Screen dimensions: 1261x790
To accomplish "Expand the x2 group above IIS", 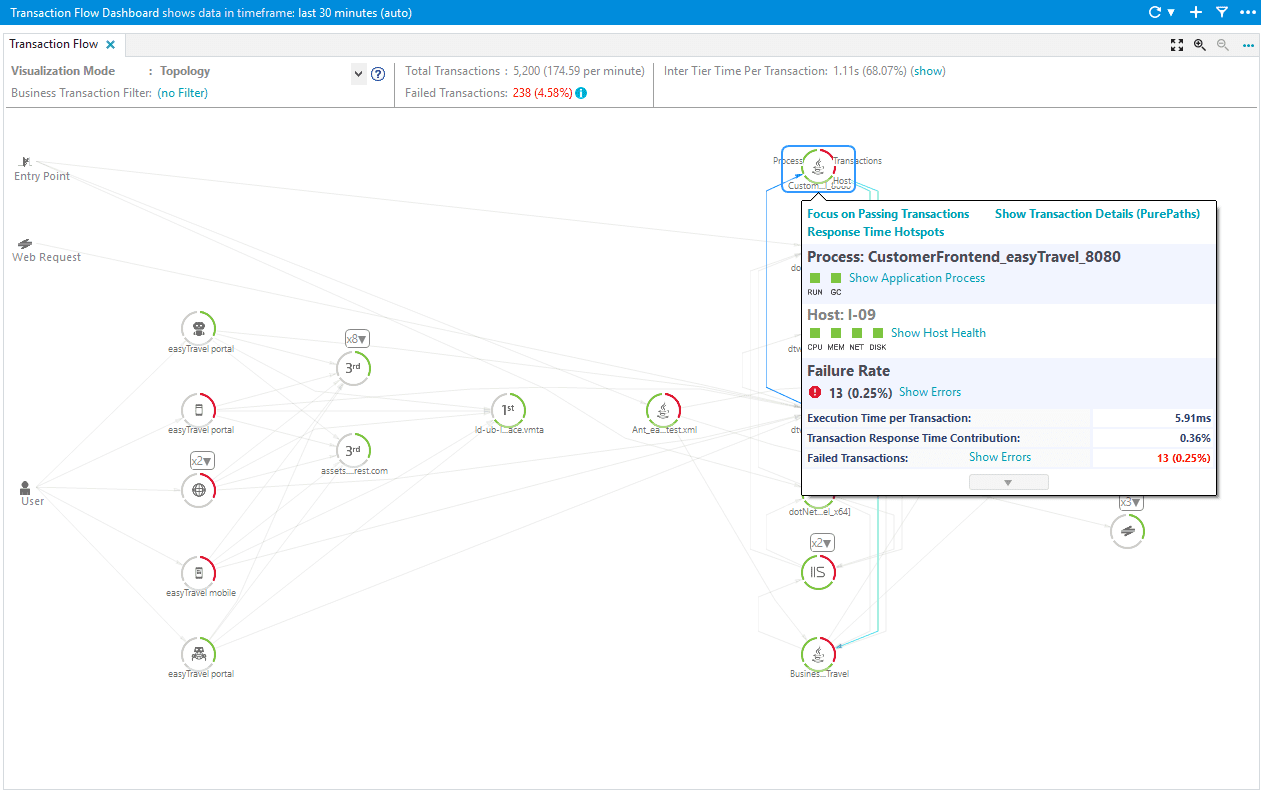I will [822, 543].
